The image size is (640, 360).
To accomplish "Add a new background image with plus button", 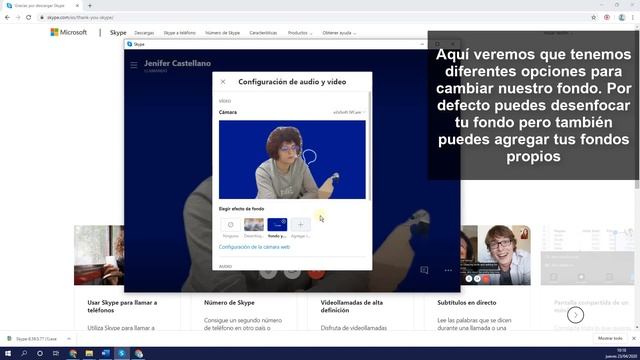I will pyautogui.click(x=300, y=225).
